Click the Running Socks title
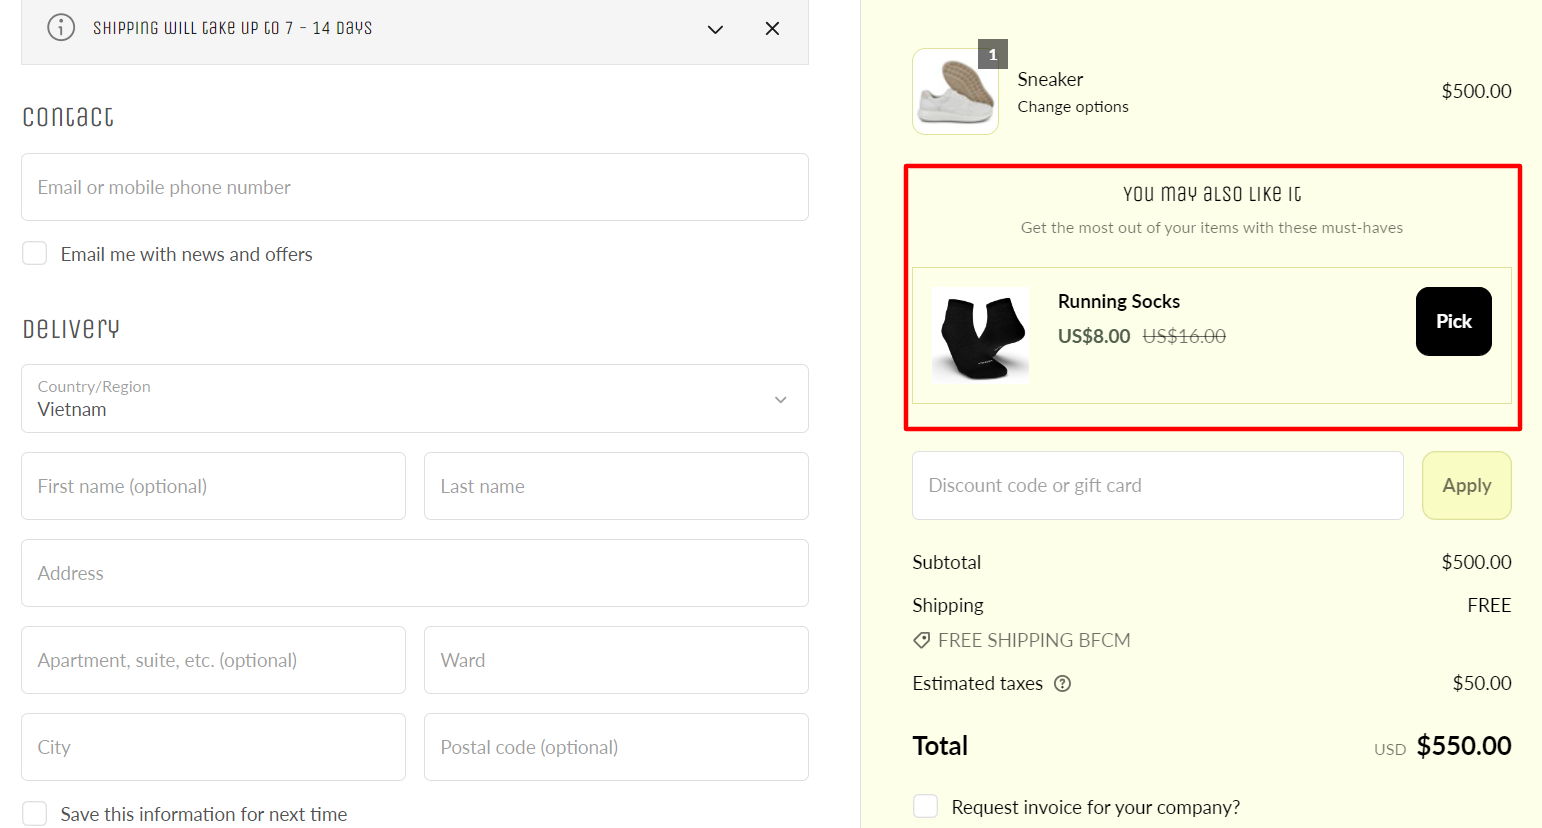Screen dimensions: 1542x828 tap(1119, 301)
